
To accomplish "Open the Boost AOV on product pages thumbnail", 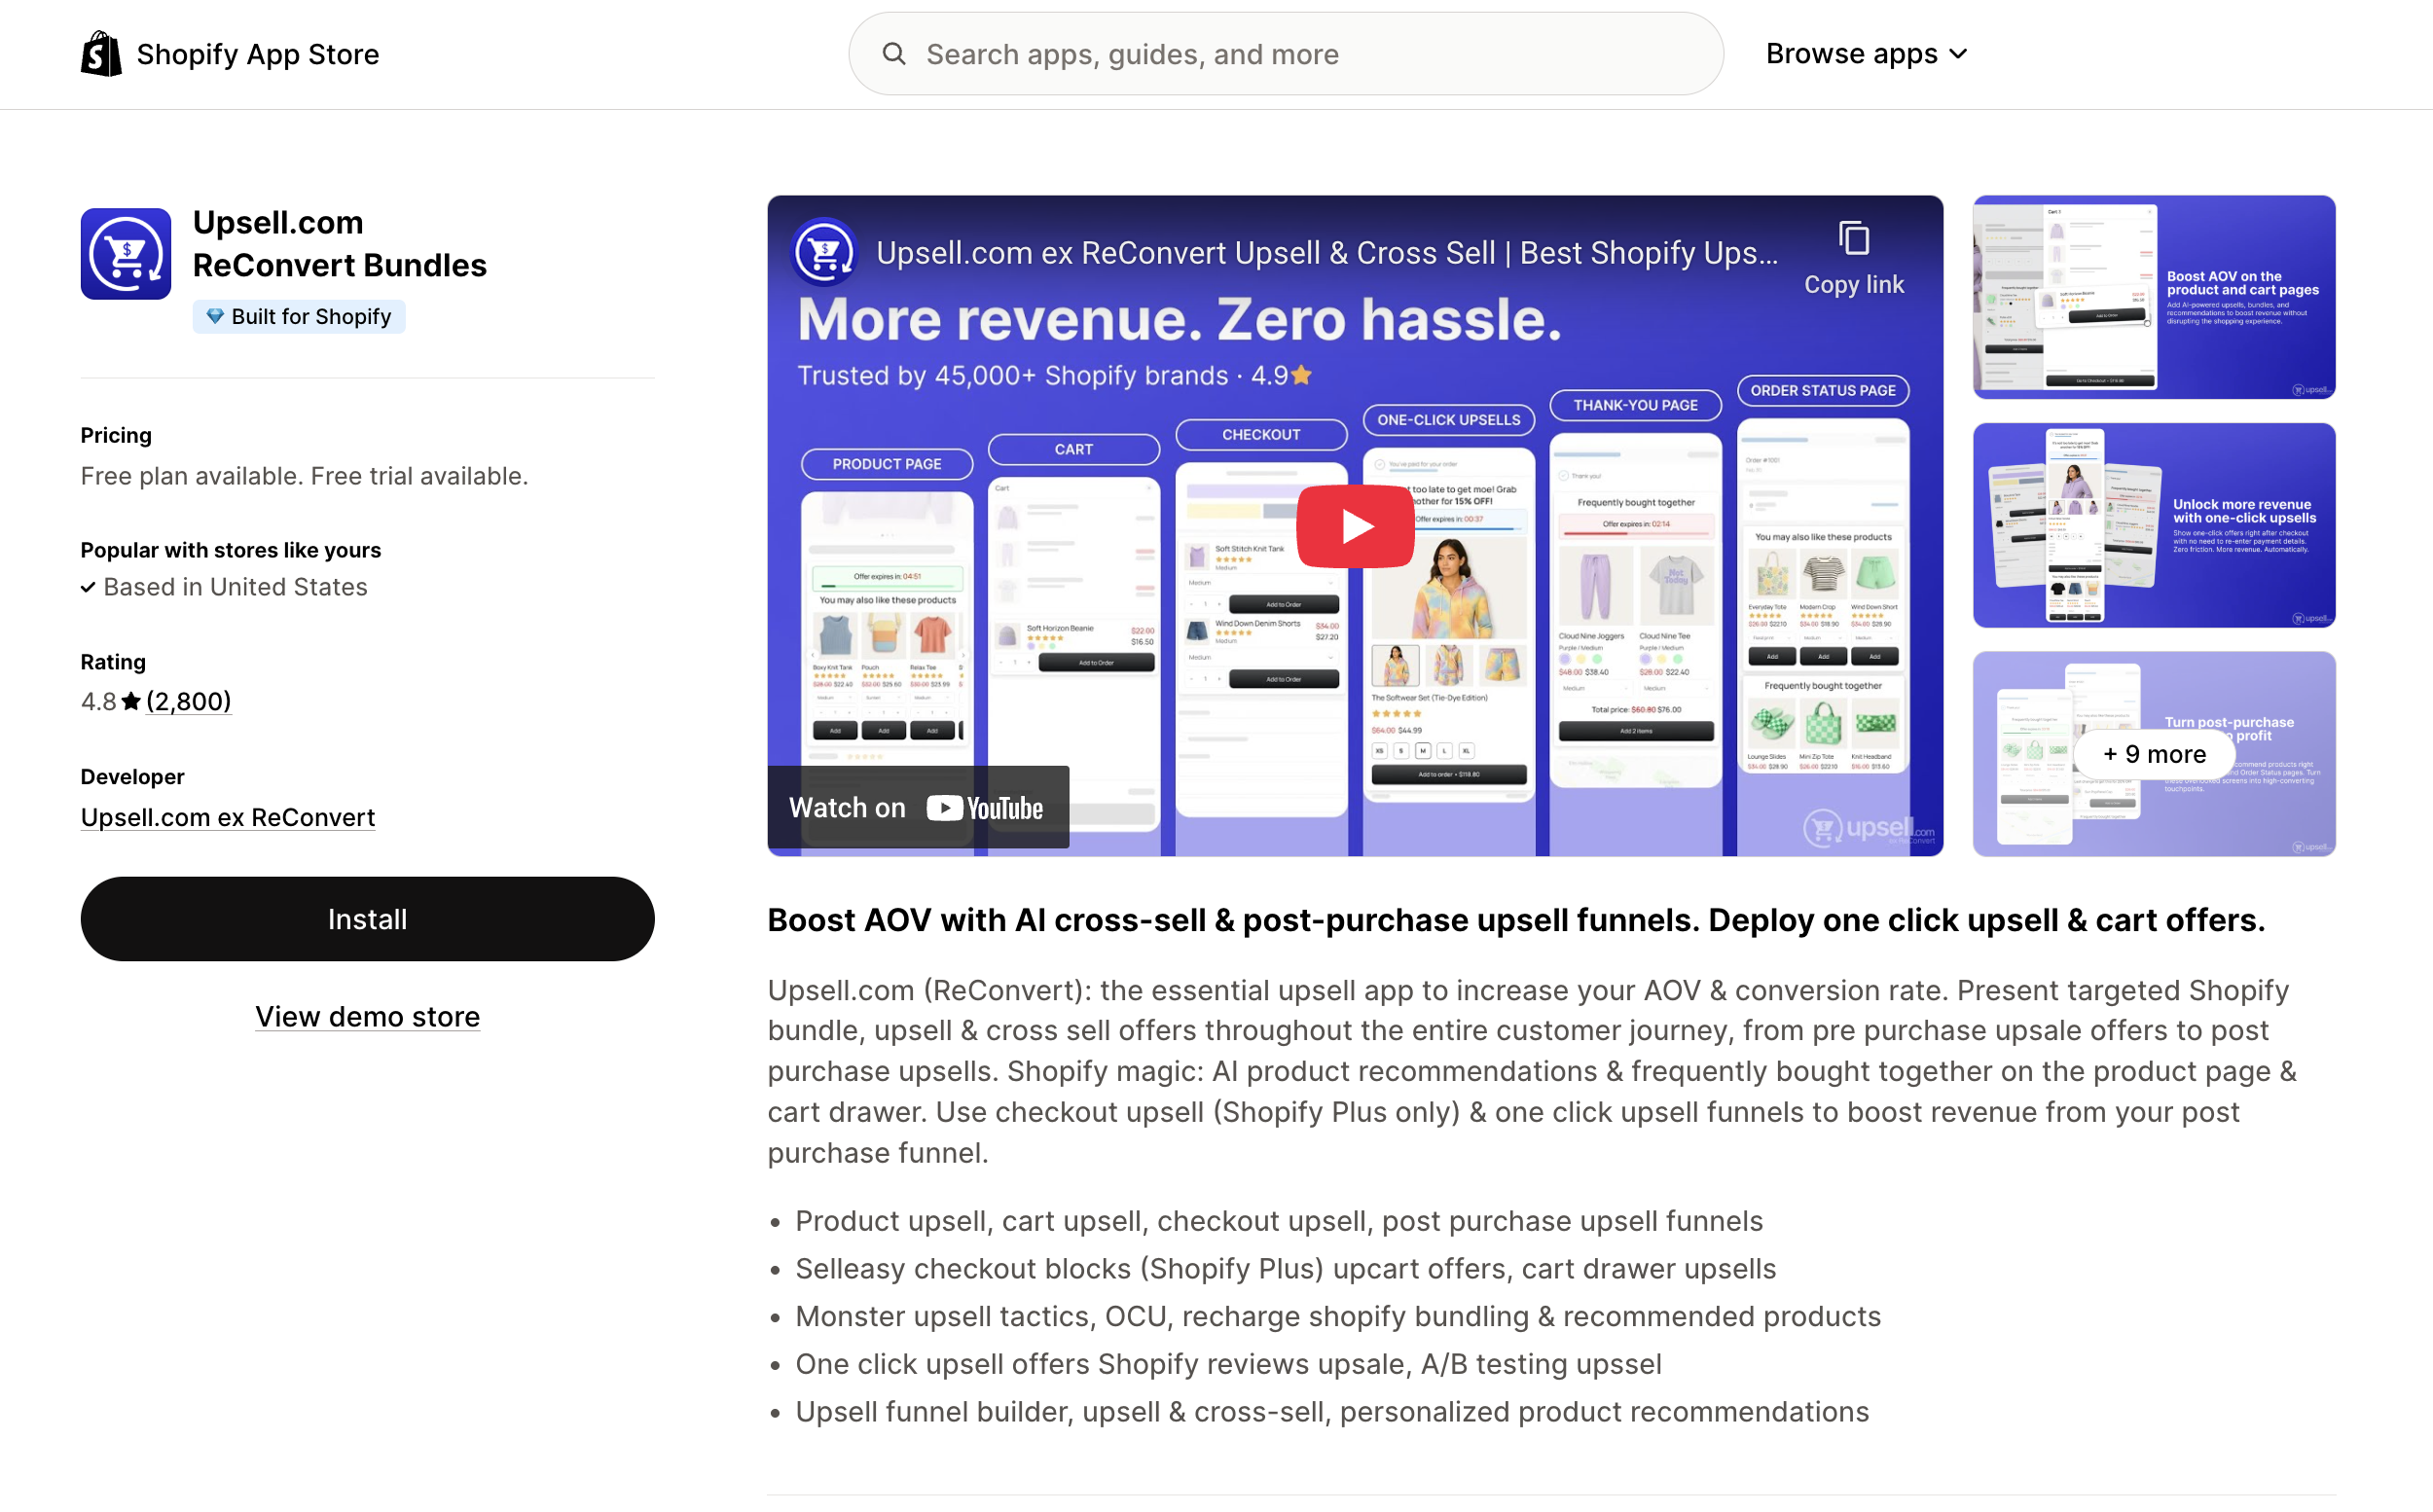I will (2153, 297).
